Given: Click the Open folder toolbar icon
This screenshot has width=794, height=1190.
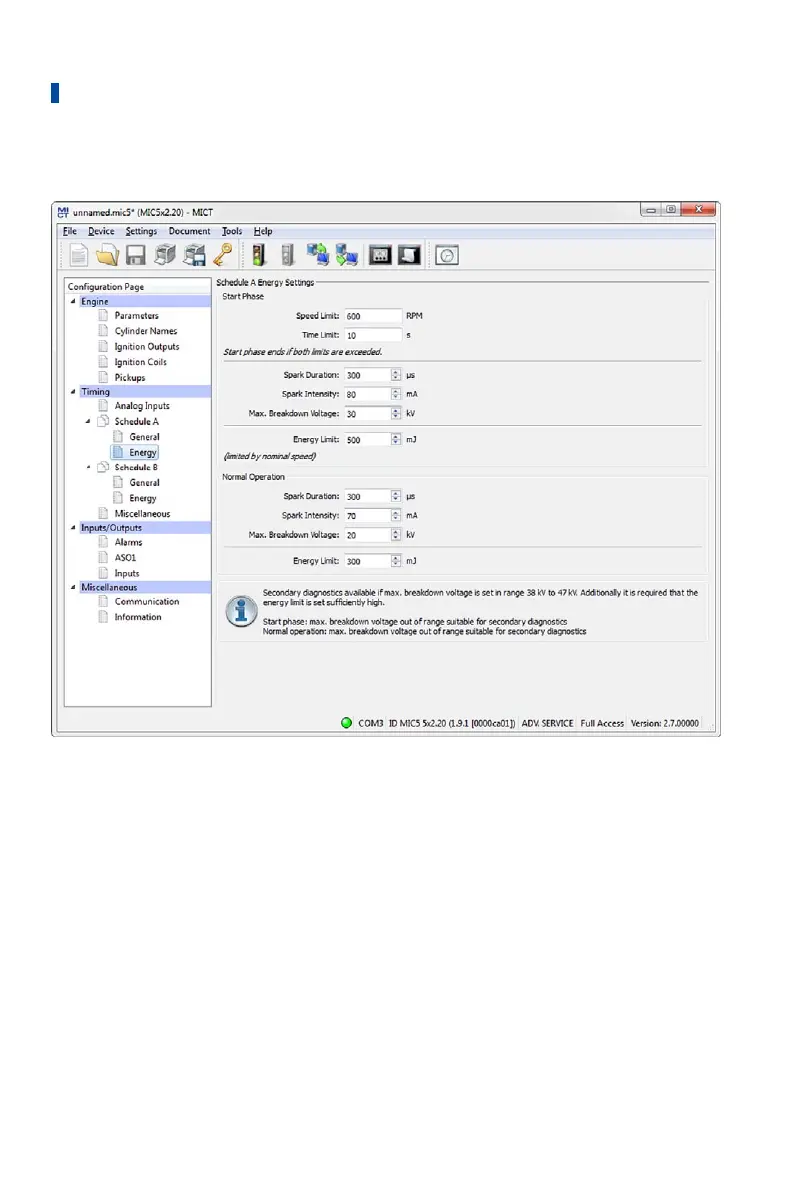Looking at the screenshot, I should click(107, 255).
